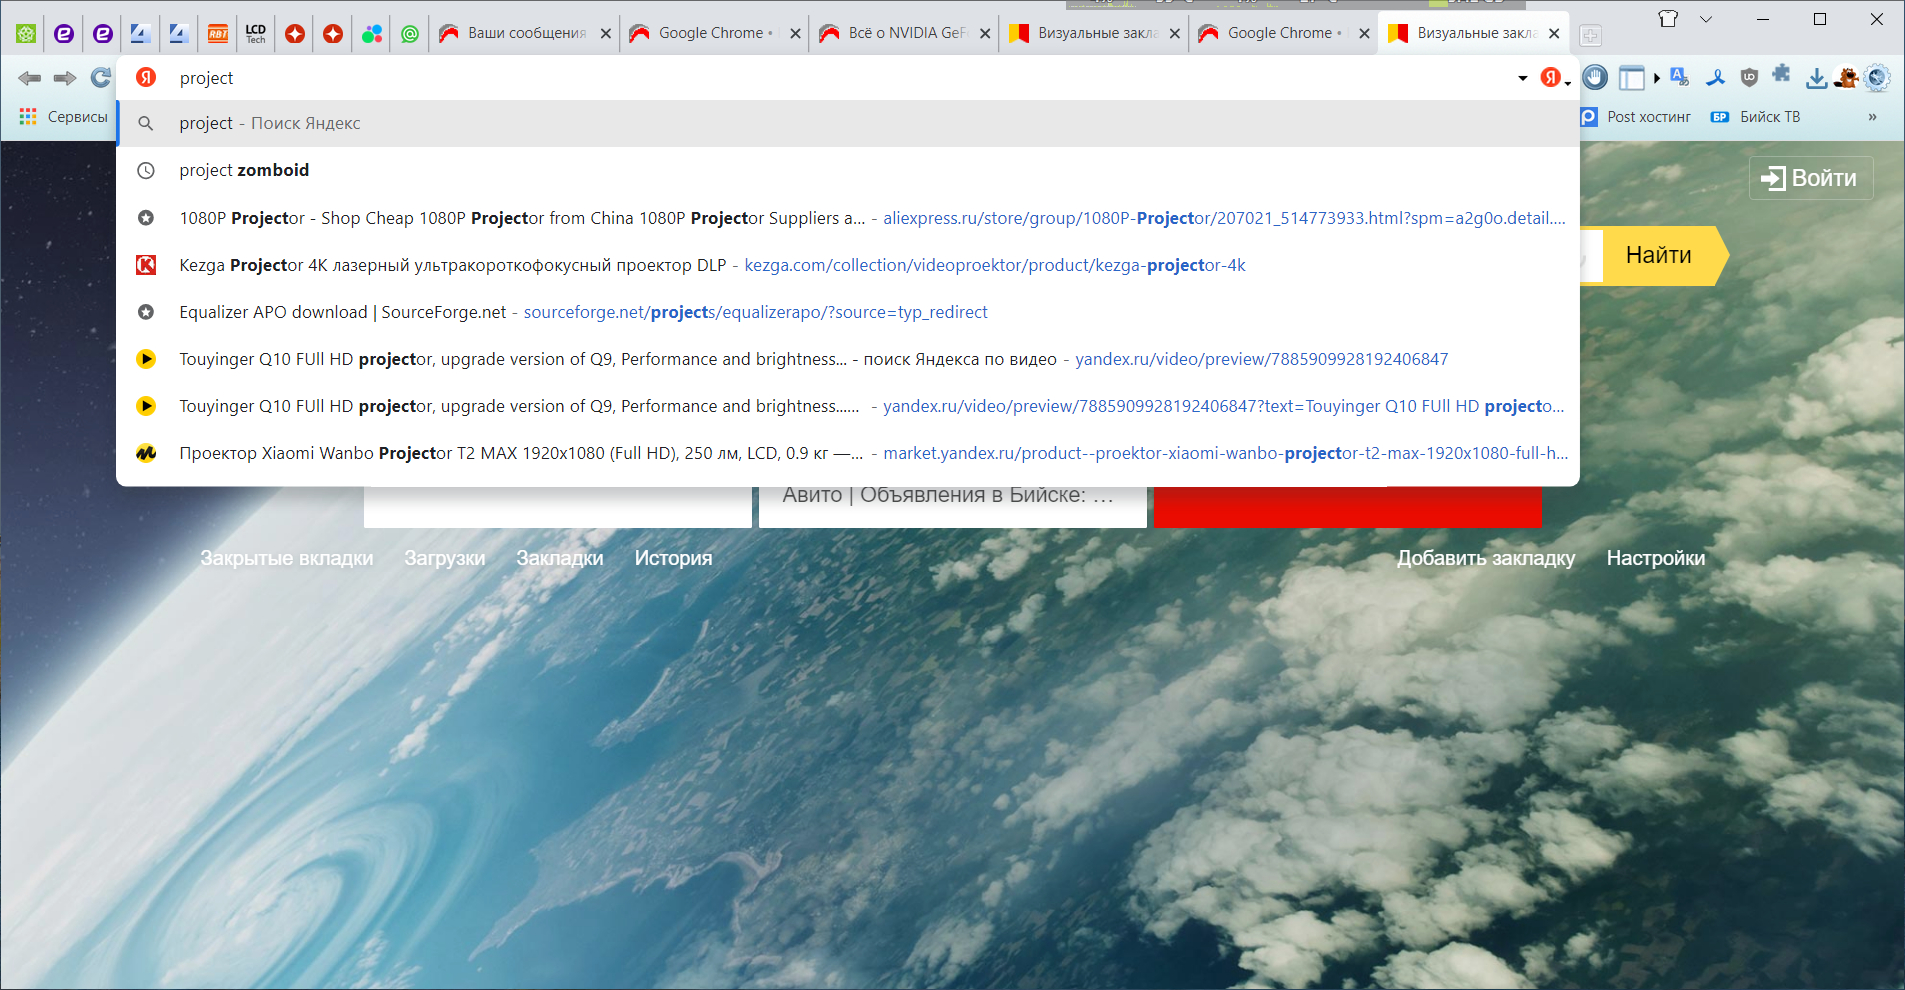Click the Войти sign-in button
Viewport: 1905px width, 990px height.
pos(1810,178)
